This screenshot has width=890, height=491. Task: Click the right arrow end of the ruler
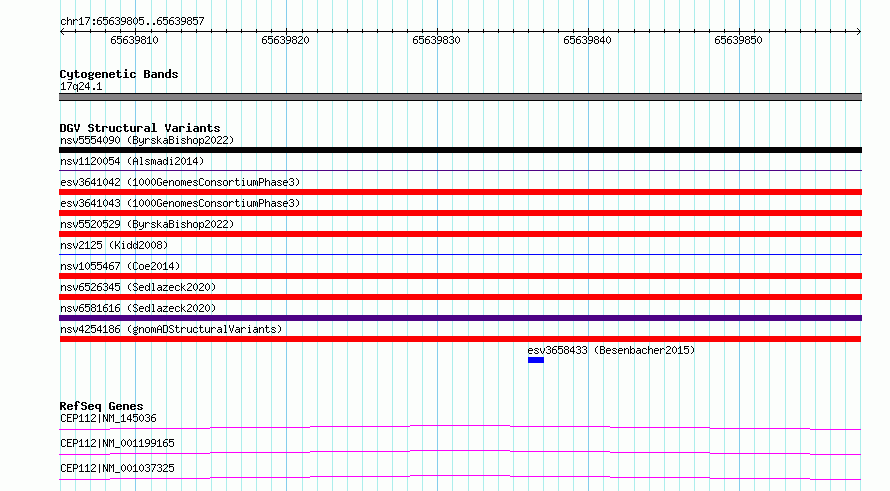point(859,32)
